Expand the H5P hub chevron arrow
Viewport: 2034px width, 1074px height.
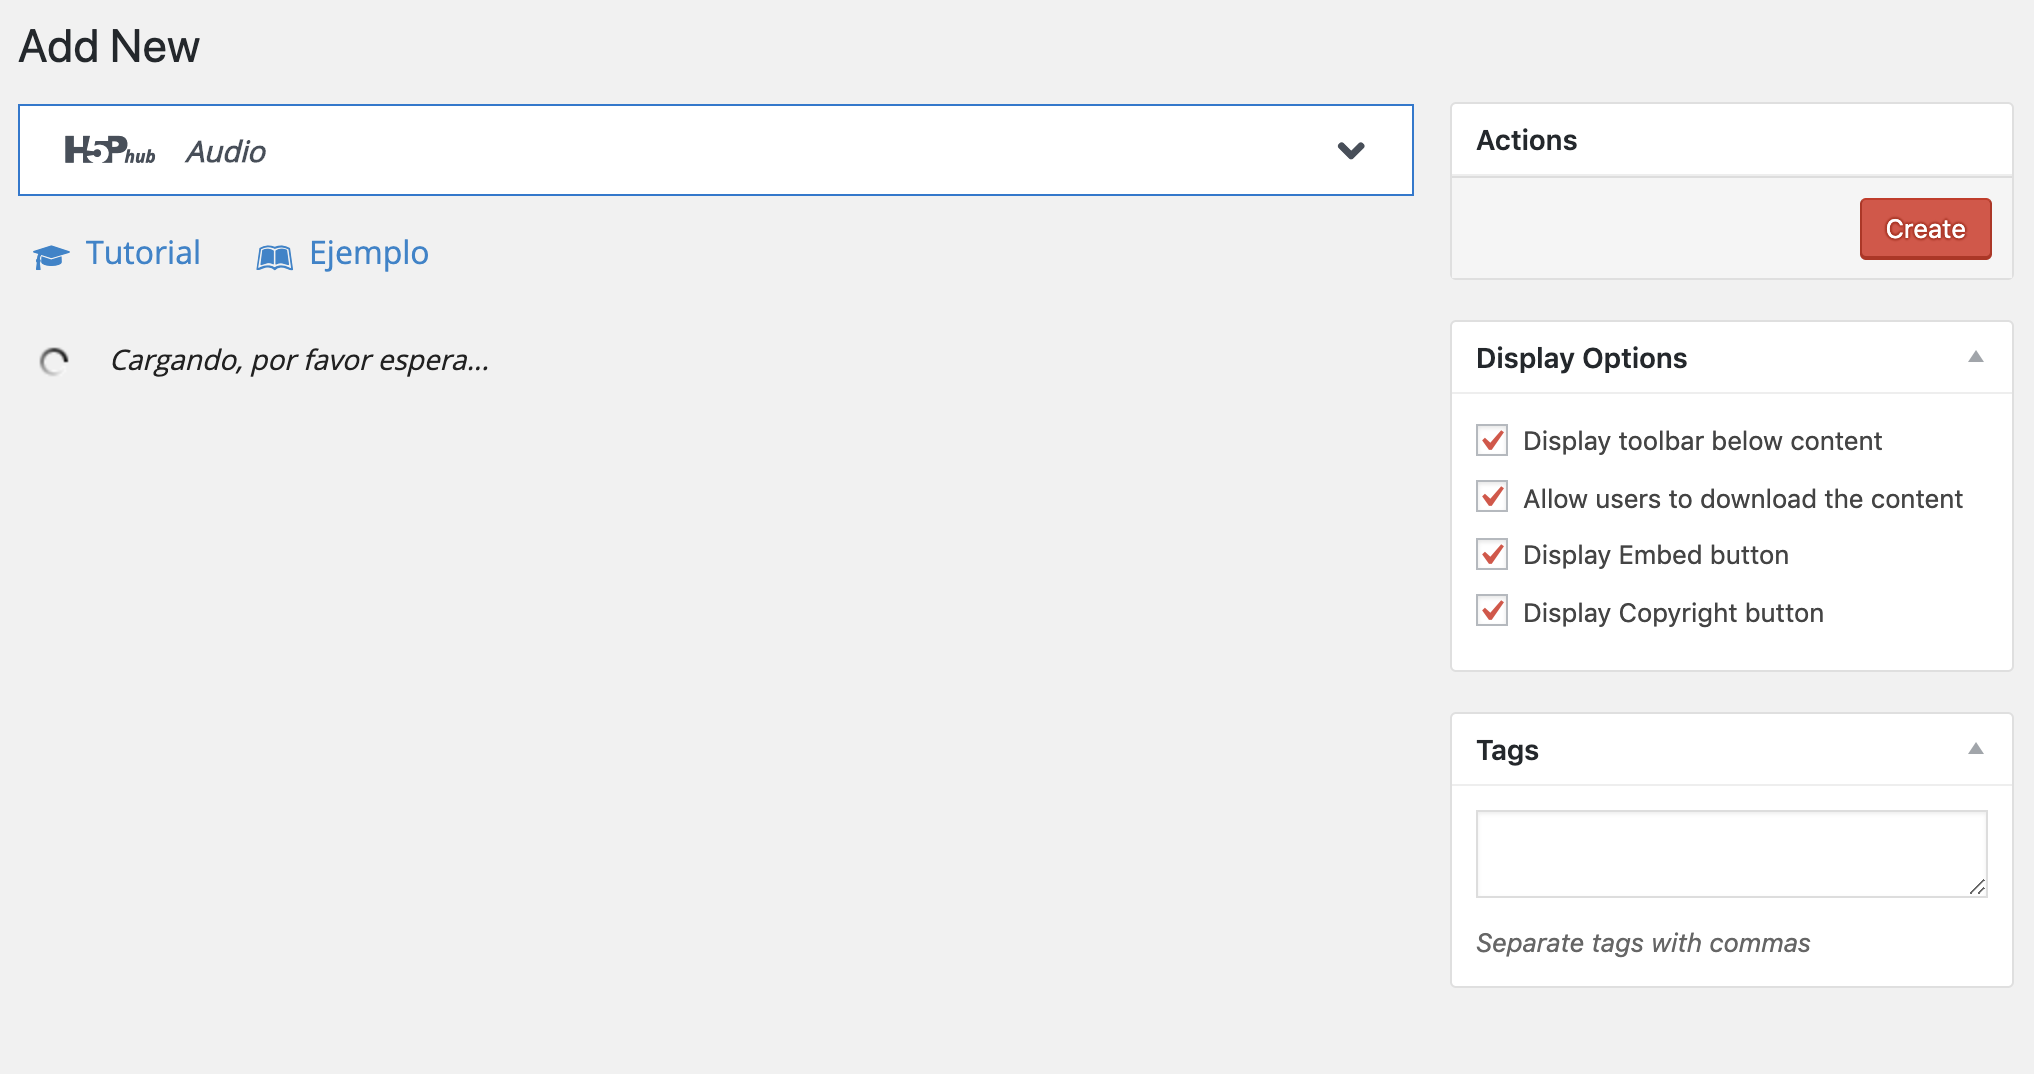(1350, 151)
